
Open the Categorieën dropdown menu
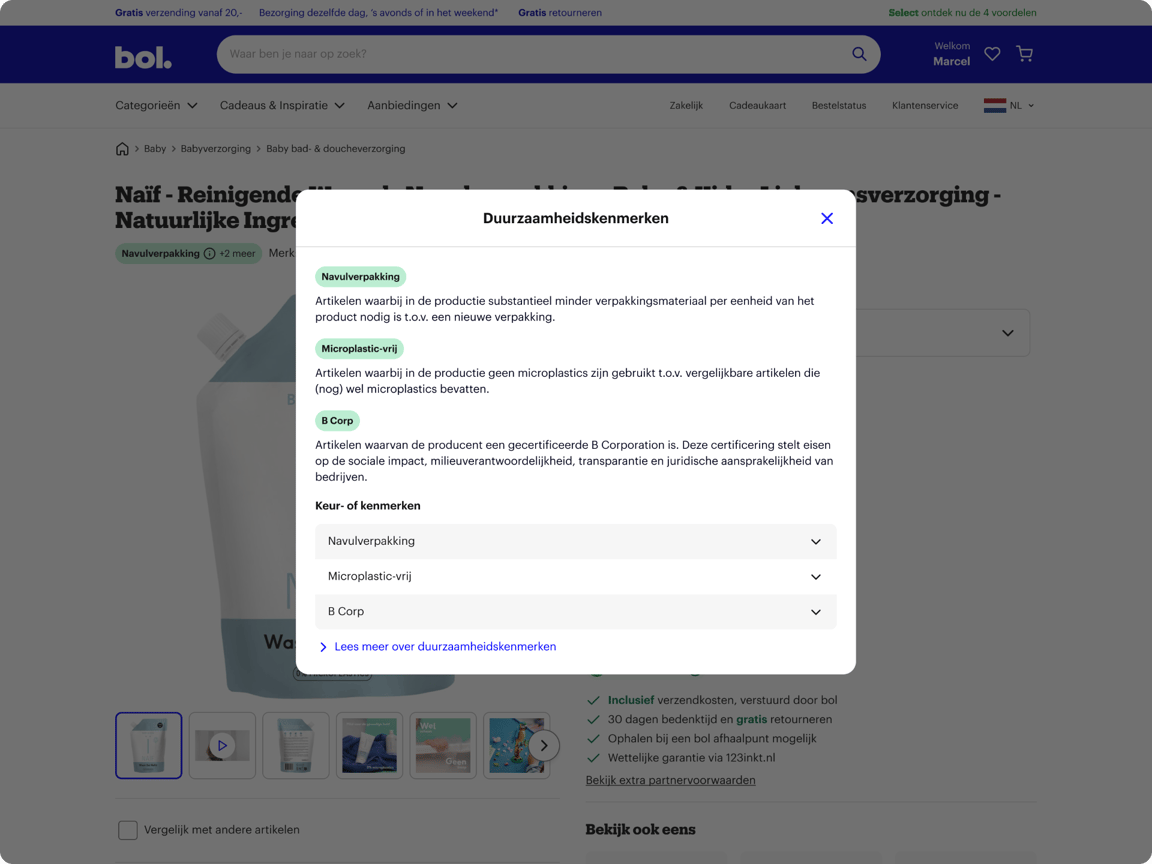pyautogui.click(x=156, y=105)
